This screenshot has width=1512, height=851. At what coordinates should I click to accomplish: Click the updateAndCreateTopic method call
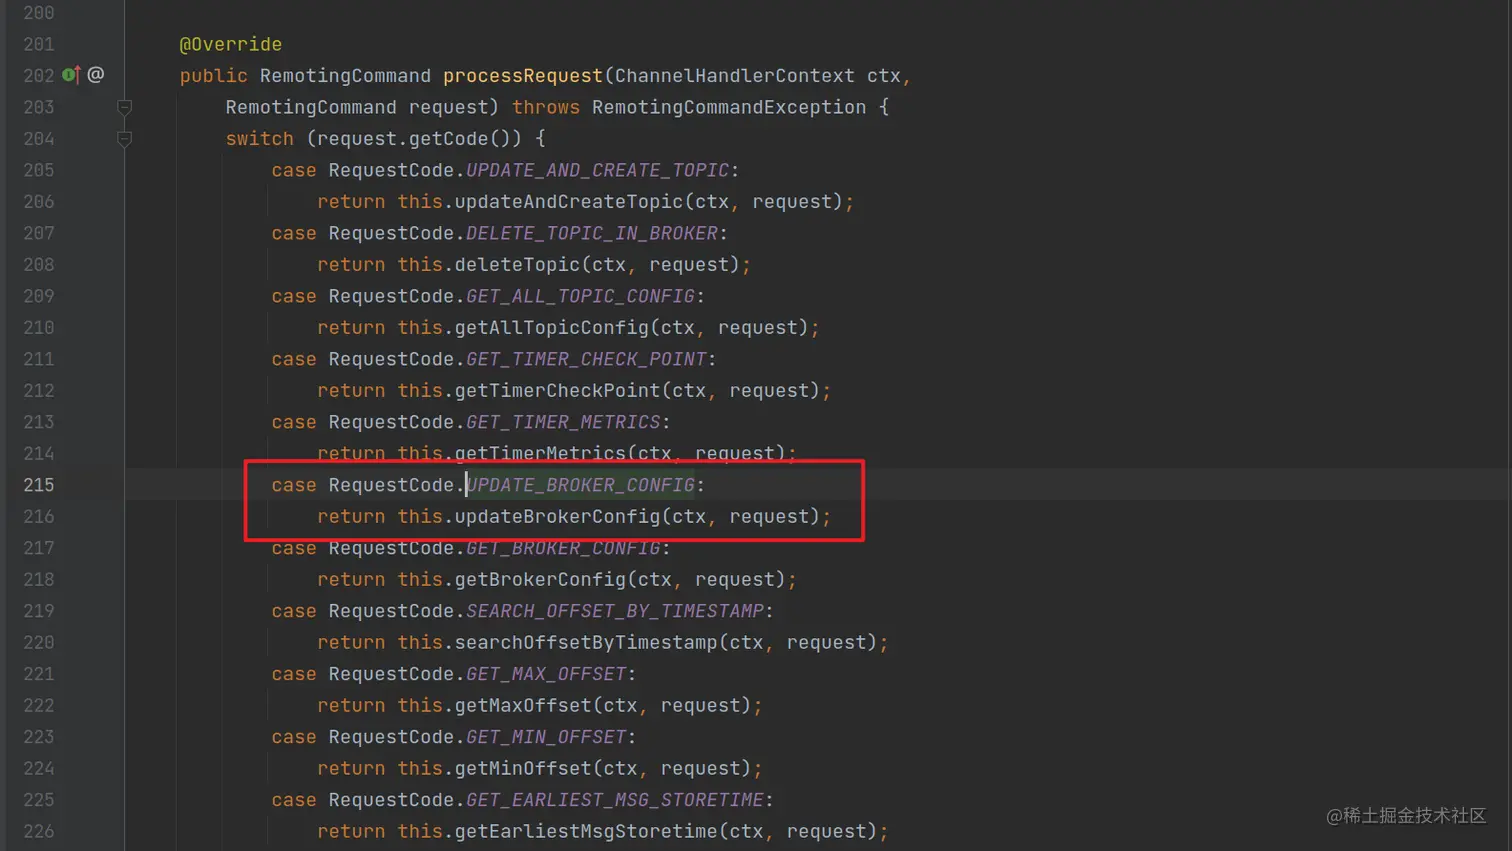569,202
